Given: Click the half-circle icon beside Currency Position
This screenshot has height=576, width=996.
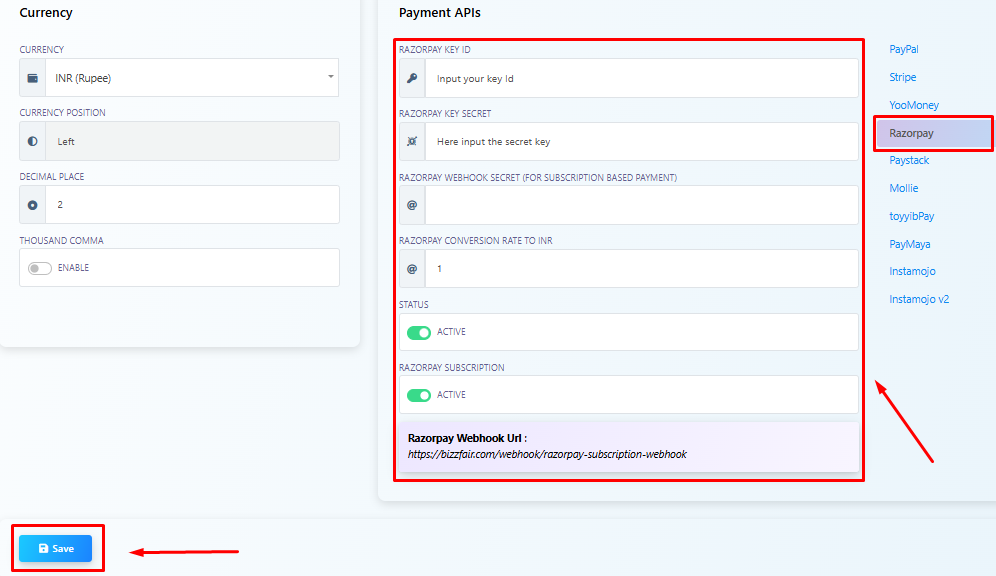Looking at the screenshot, I should [32, 142].
